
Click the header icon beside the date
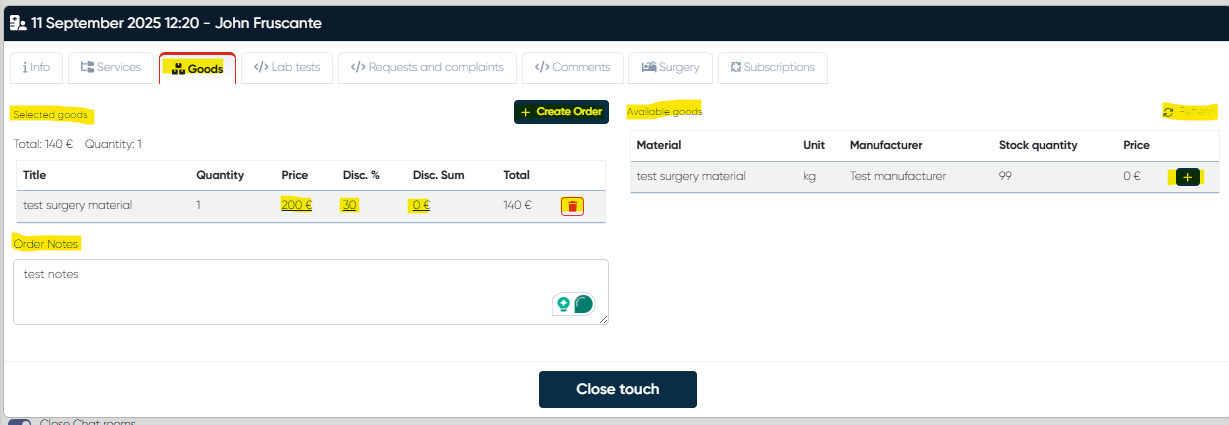(17, 21)
